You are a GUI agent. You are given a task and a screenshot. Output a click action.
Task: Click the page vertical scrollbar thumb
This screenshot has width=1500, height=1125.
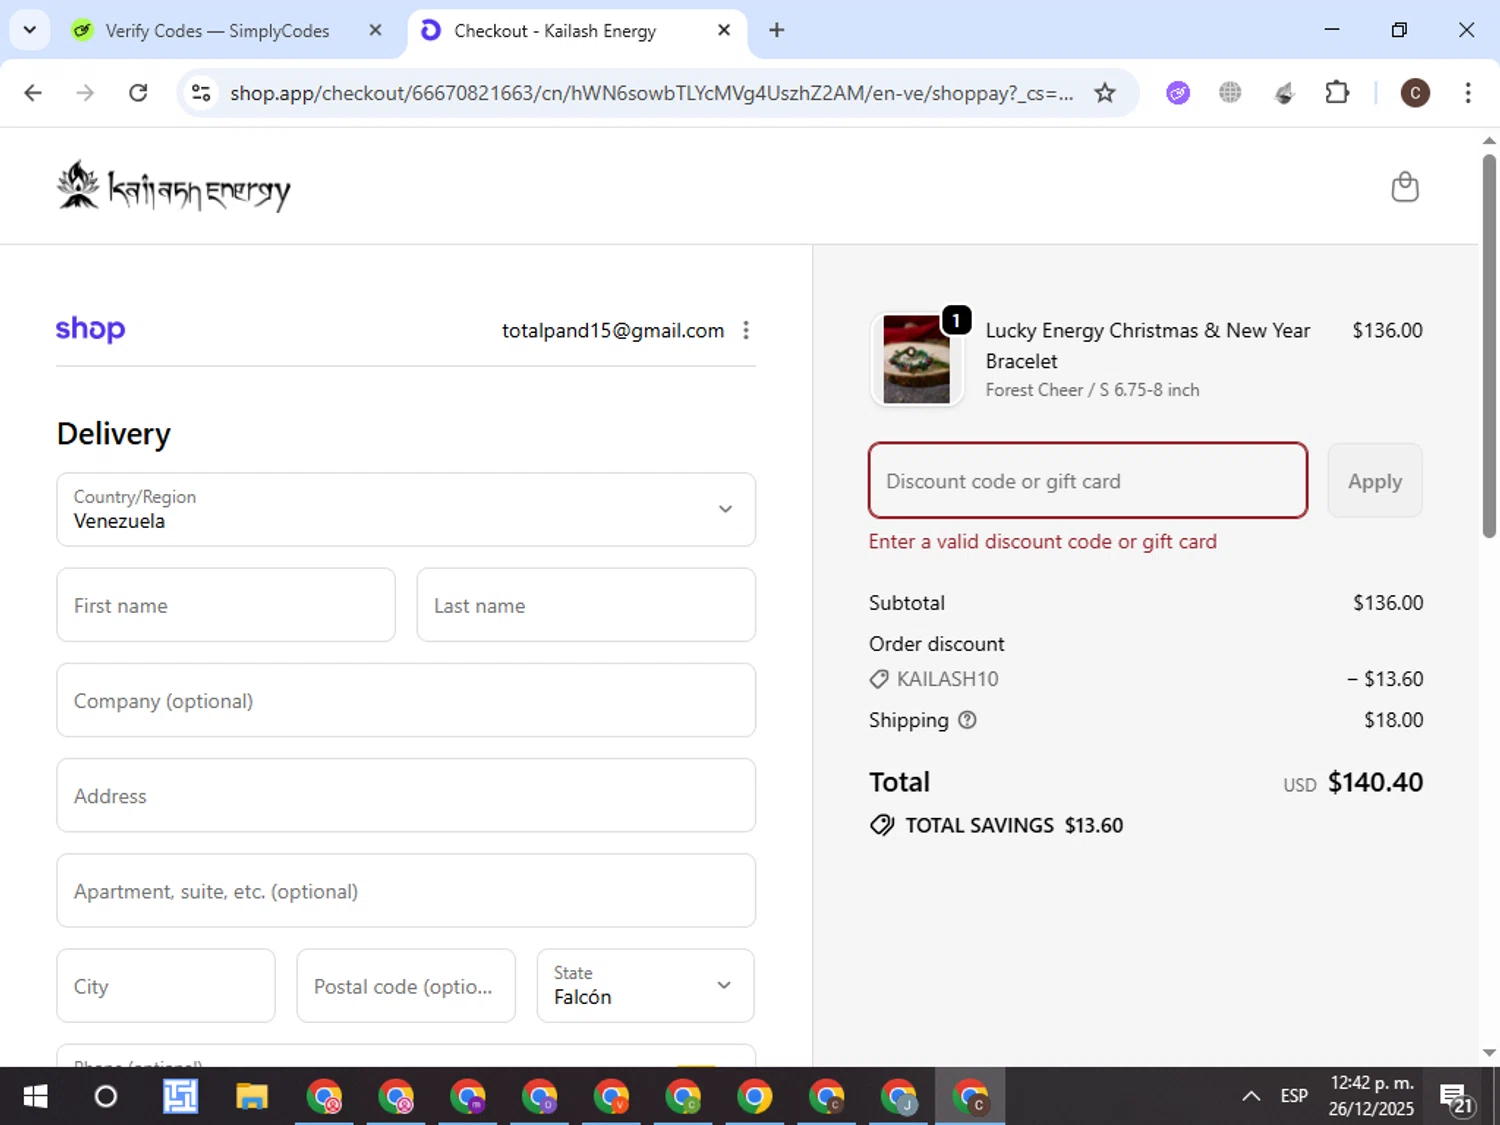tap(1489, 345)
